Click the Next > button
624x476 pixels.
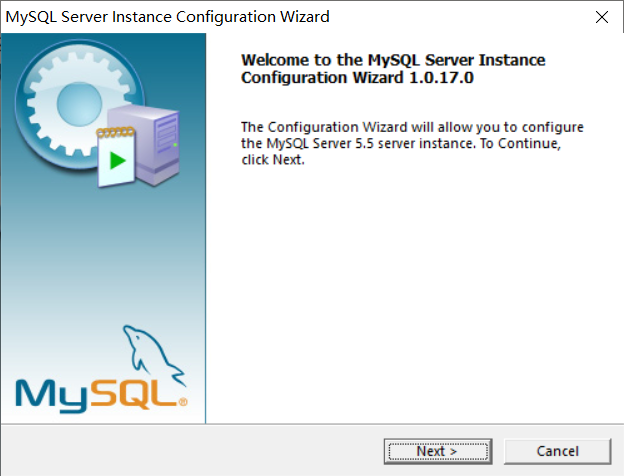pos(438,451)
